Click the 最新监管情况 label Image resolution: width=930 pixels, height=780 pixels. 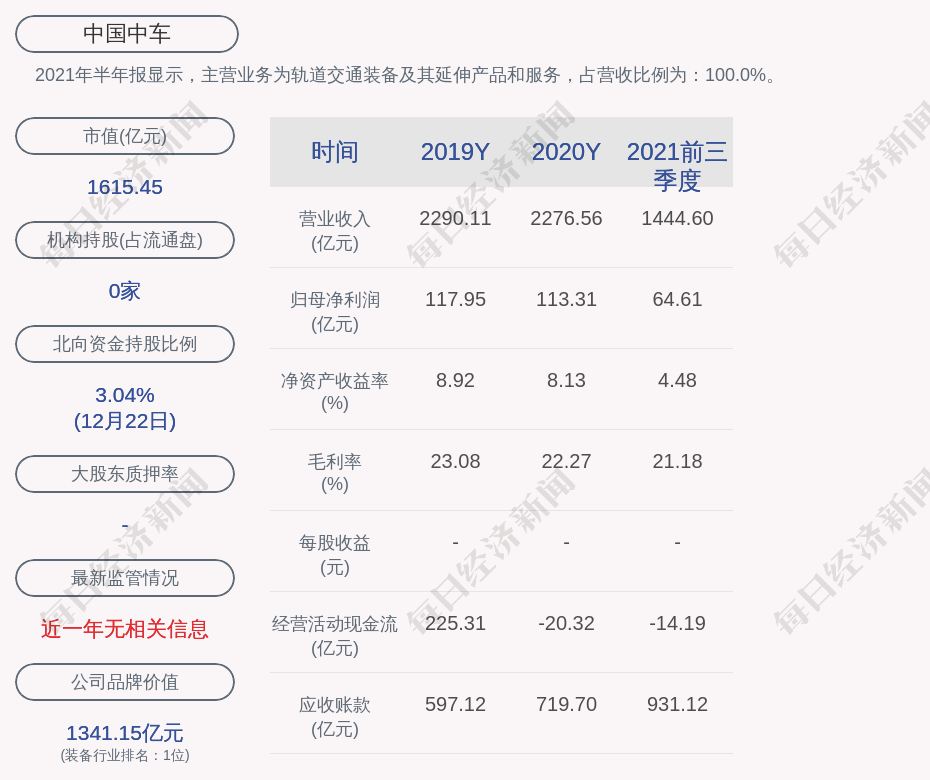tap(125, 578)
